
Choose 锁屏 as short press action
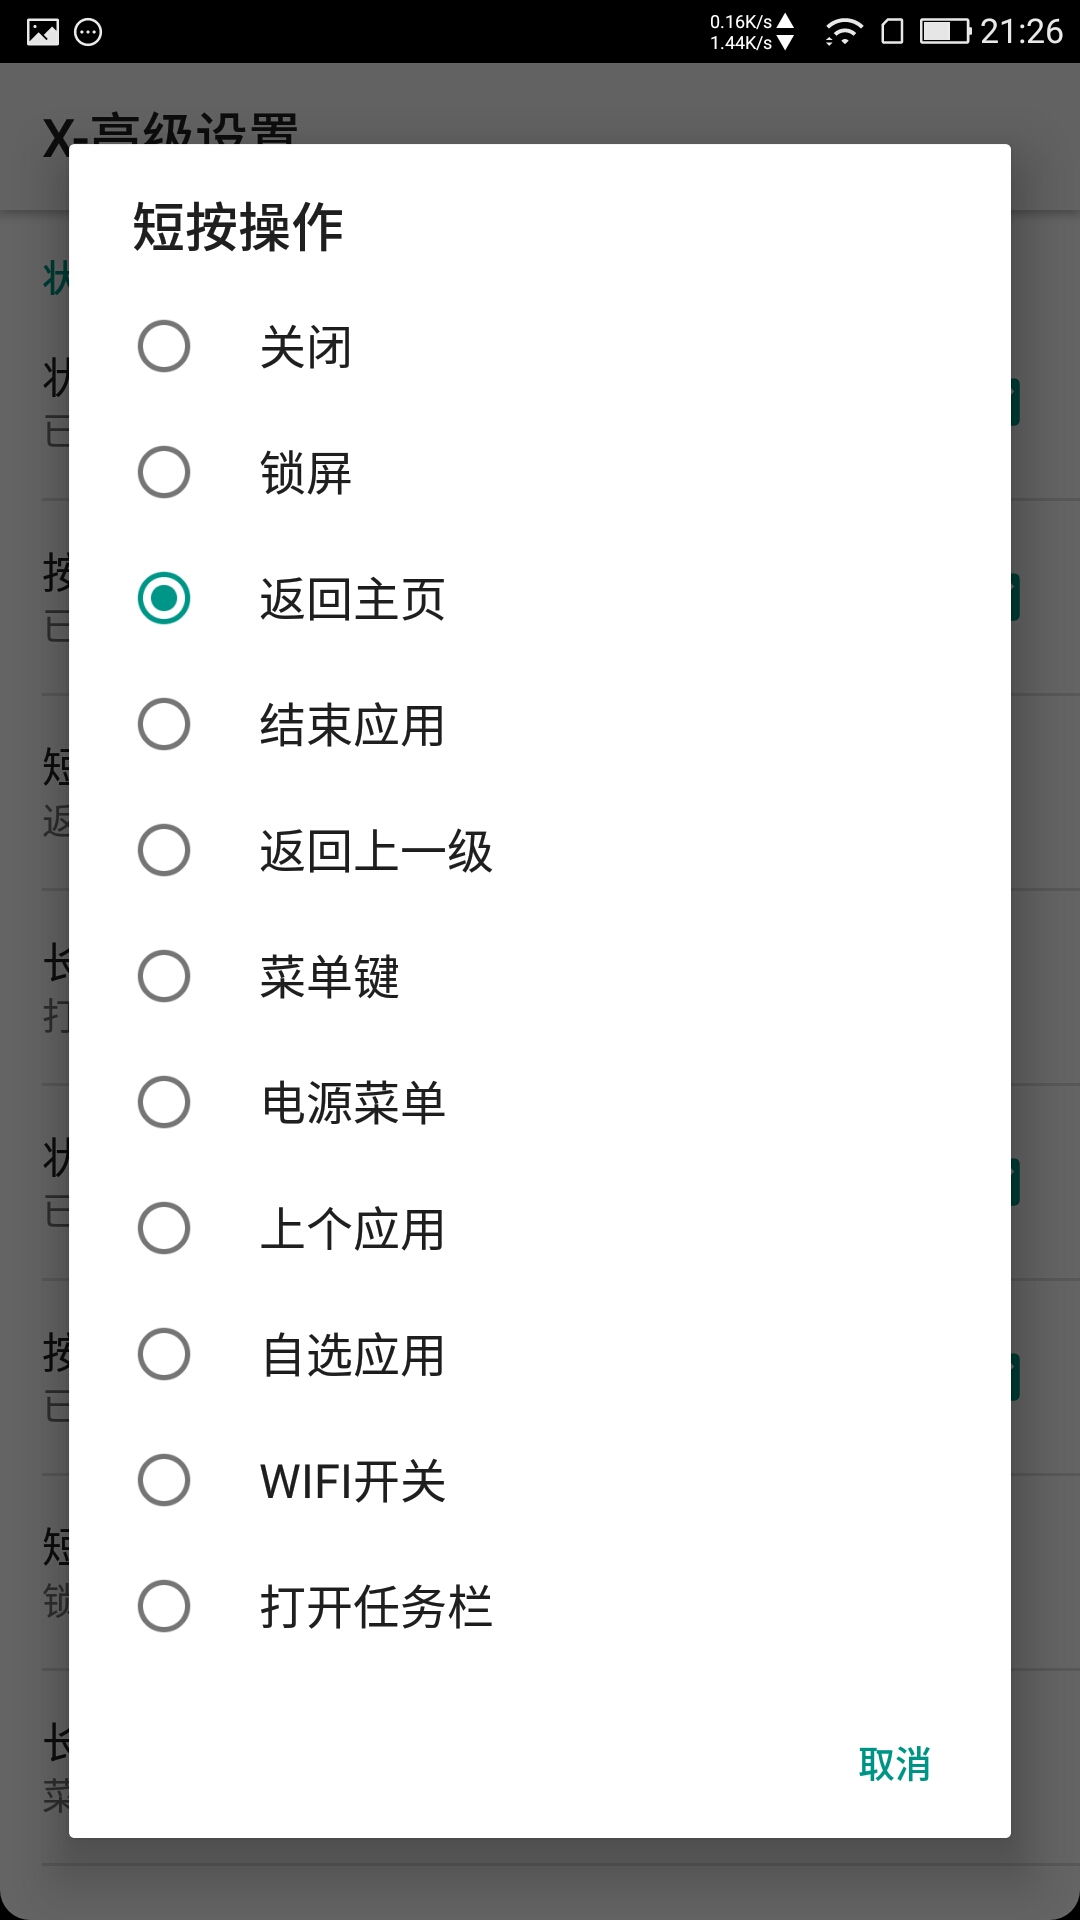[164, 472]
